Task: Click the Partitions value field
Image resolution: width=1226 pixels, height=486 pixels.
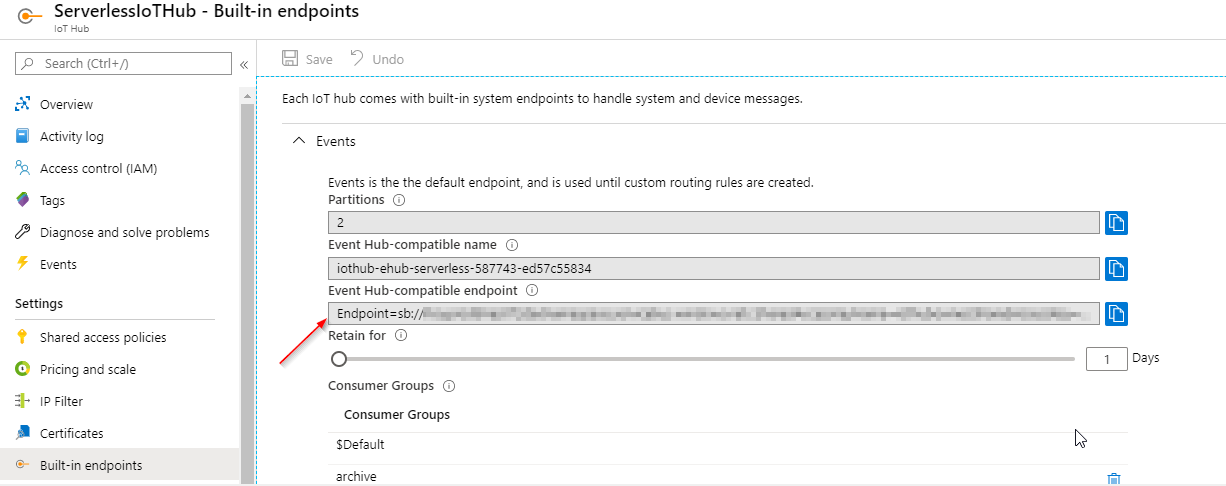Action: pos(714,222)
